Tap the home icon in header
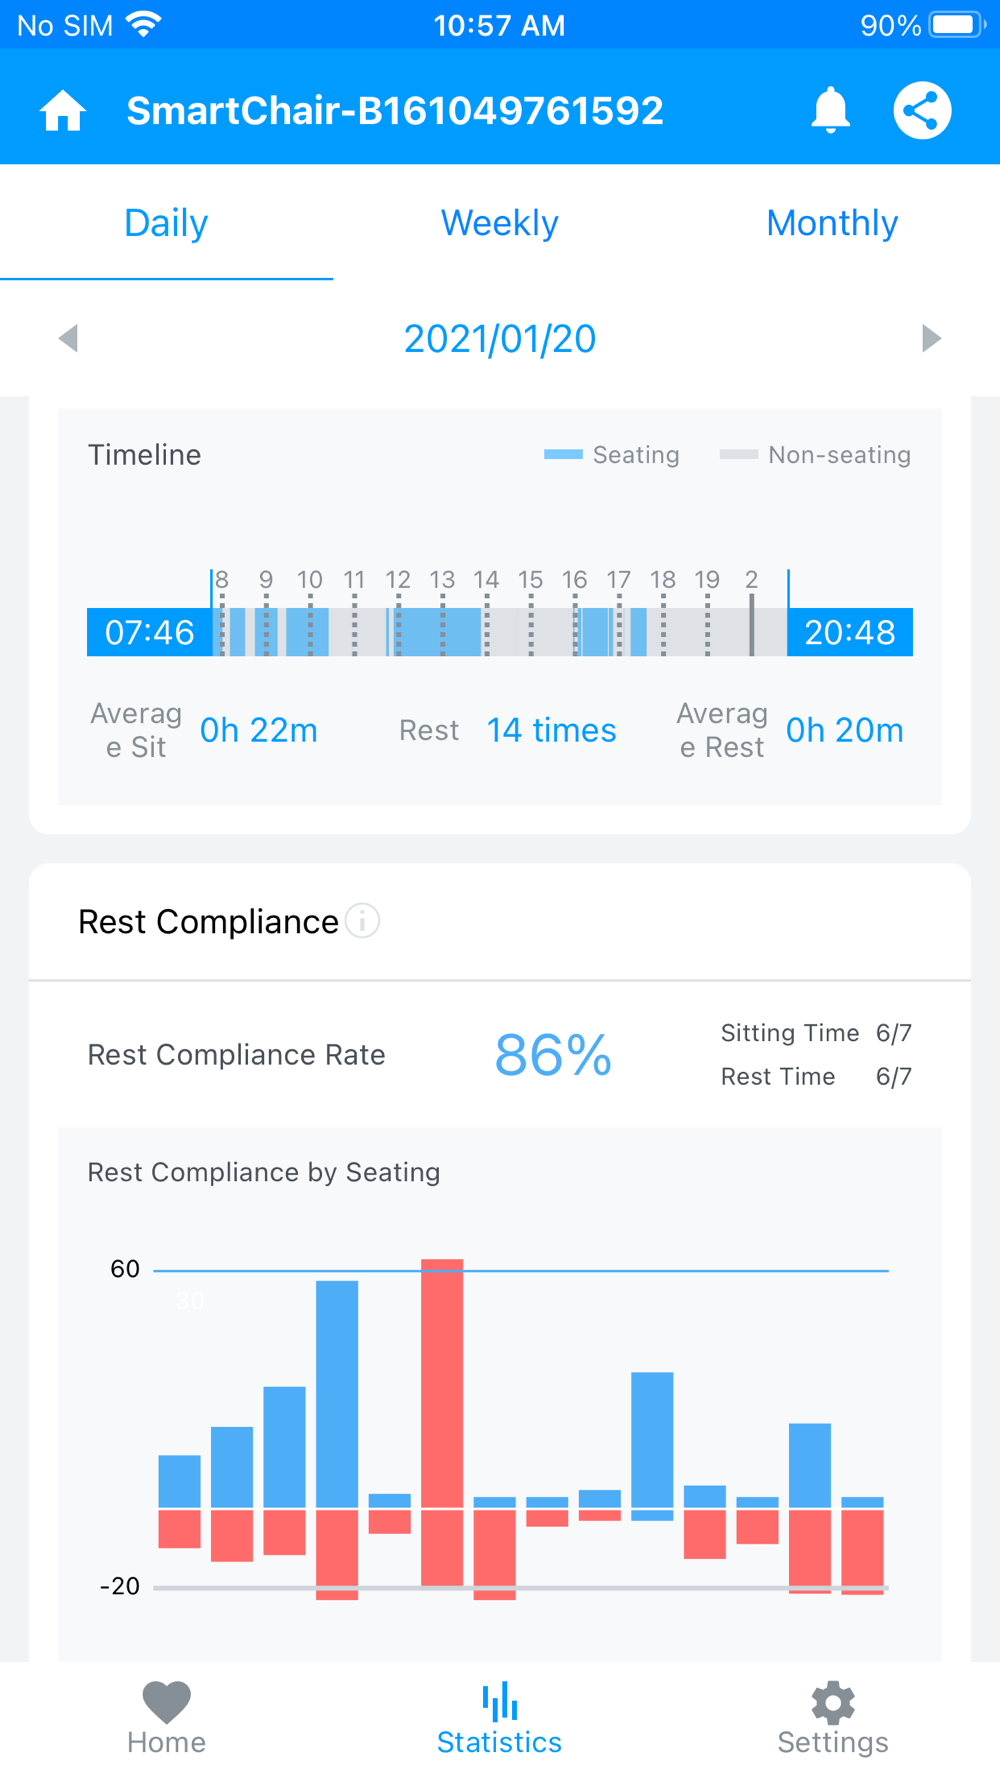The image size is (1000, 1778). coord(63,110)
